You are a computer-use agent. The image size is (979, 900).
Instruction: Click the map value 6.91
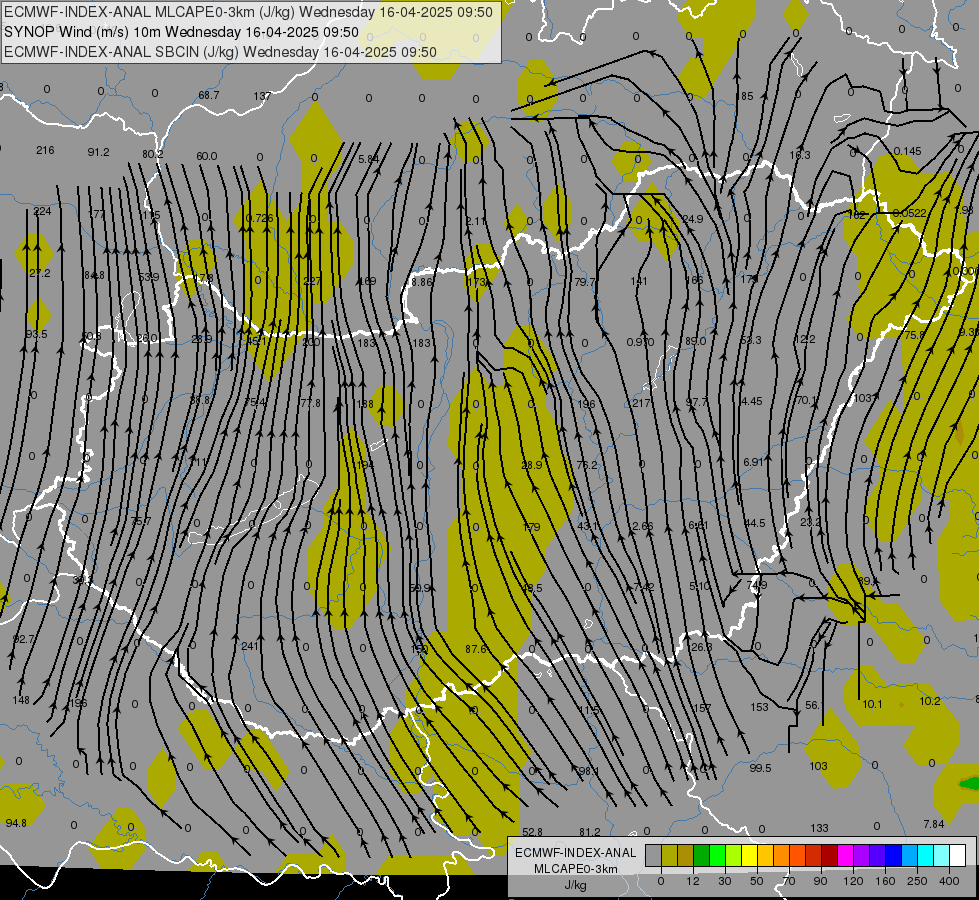[x=752, y=462]
